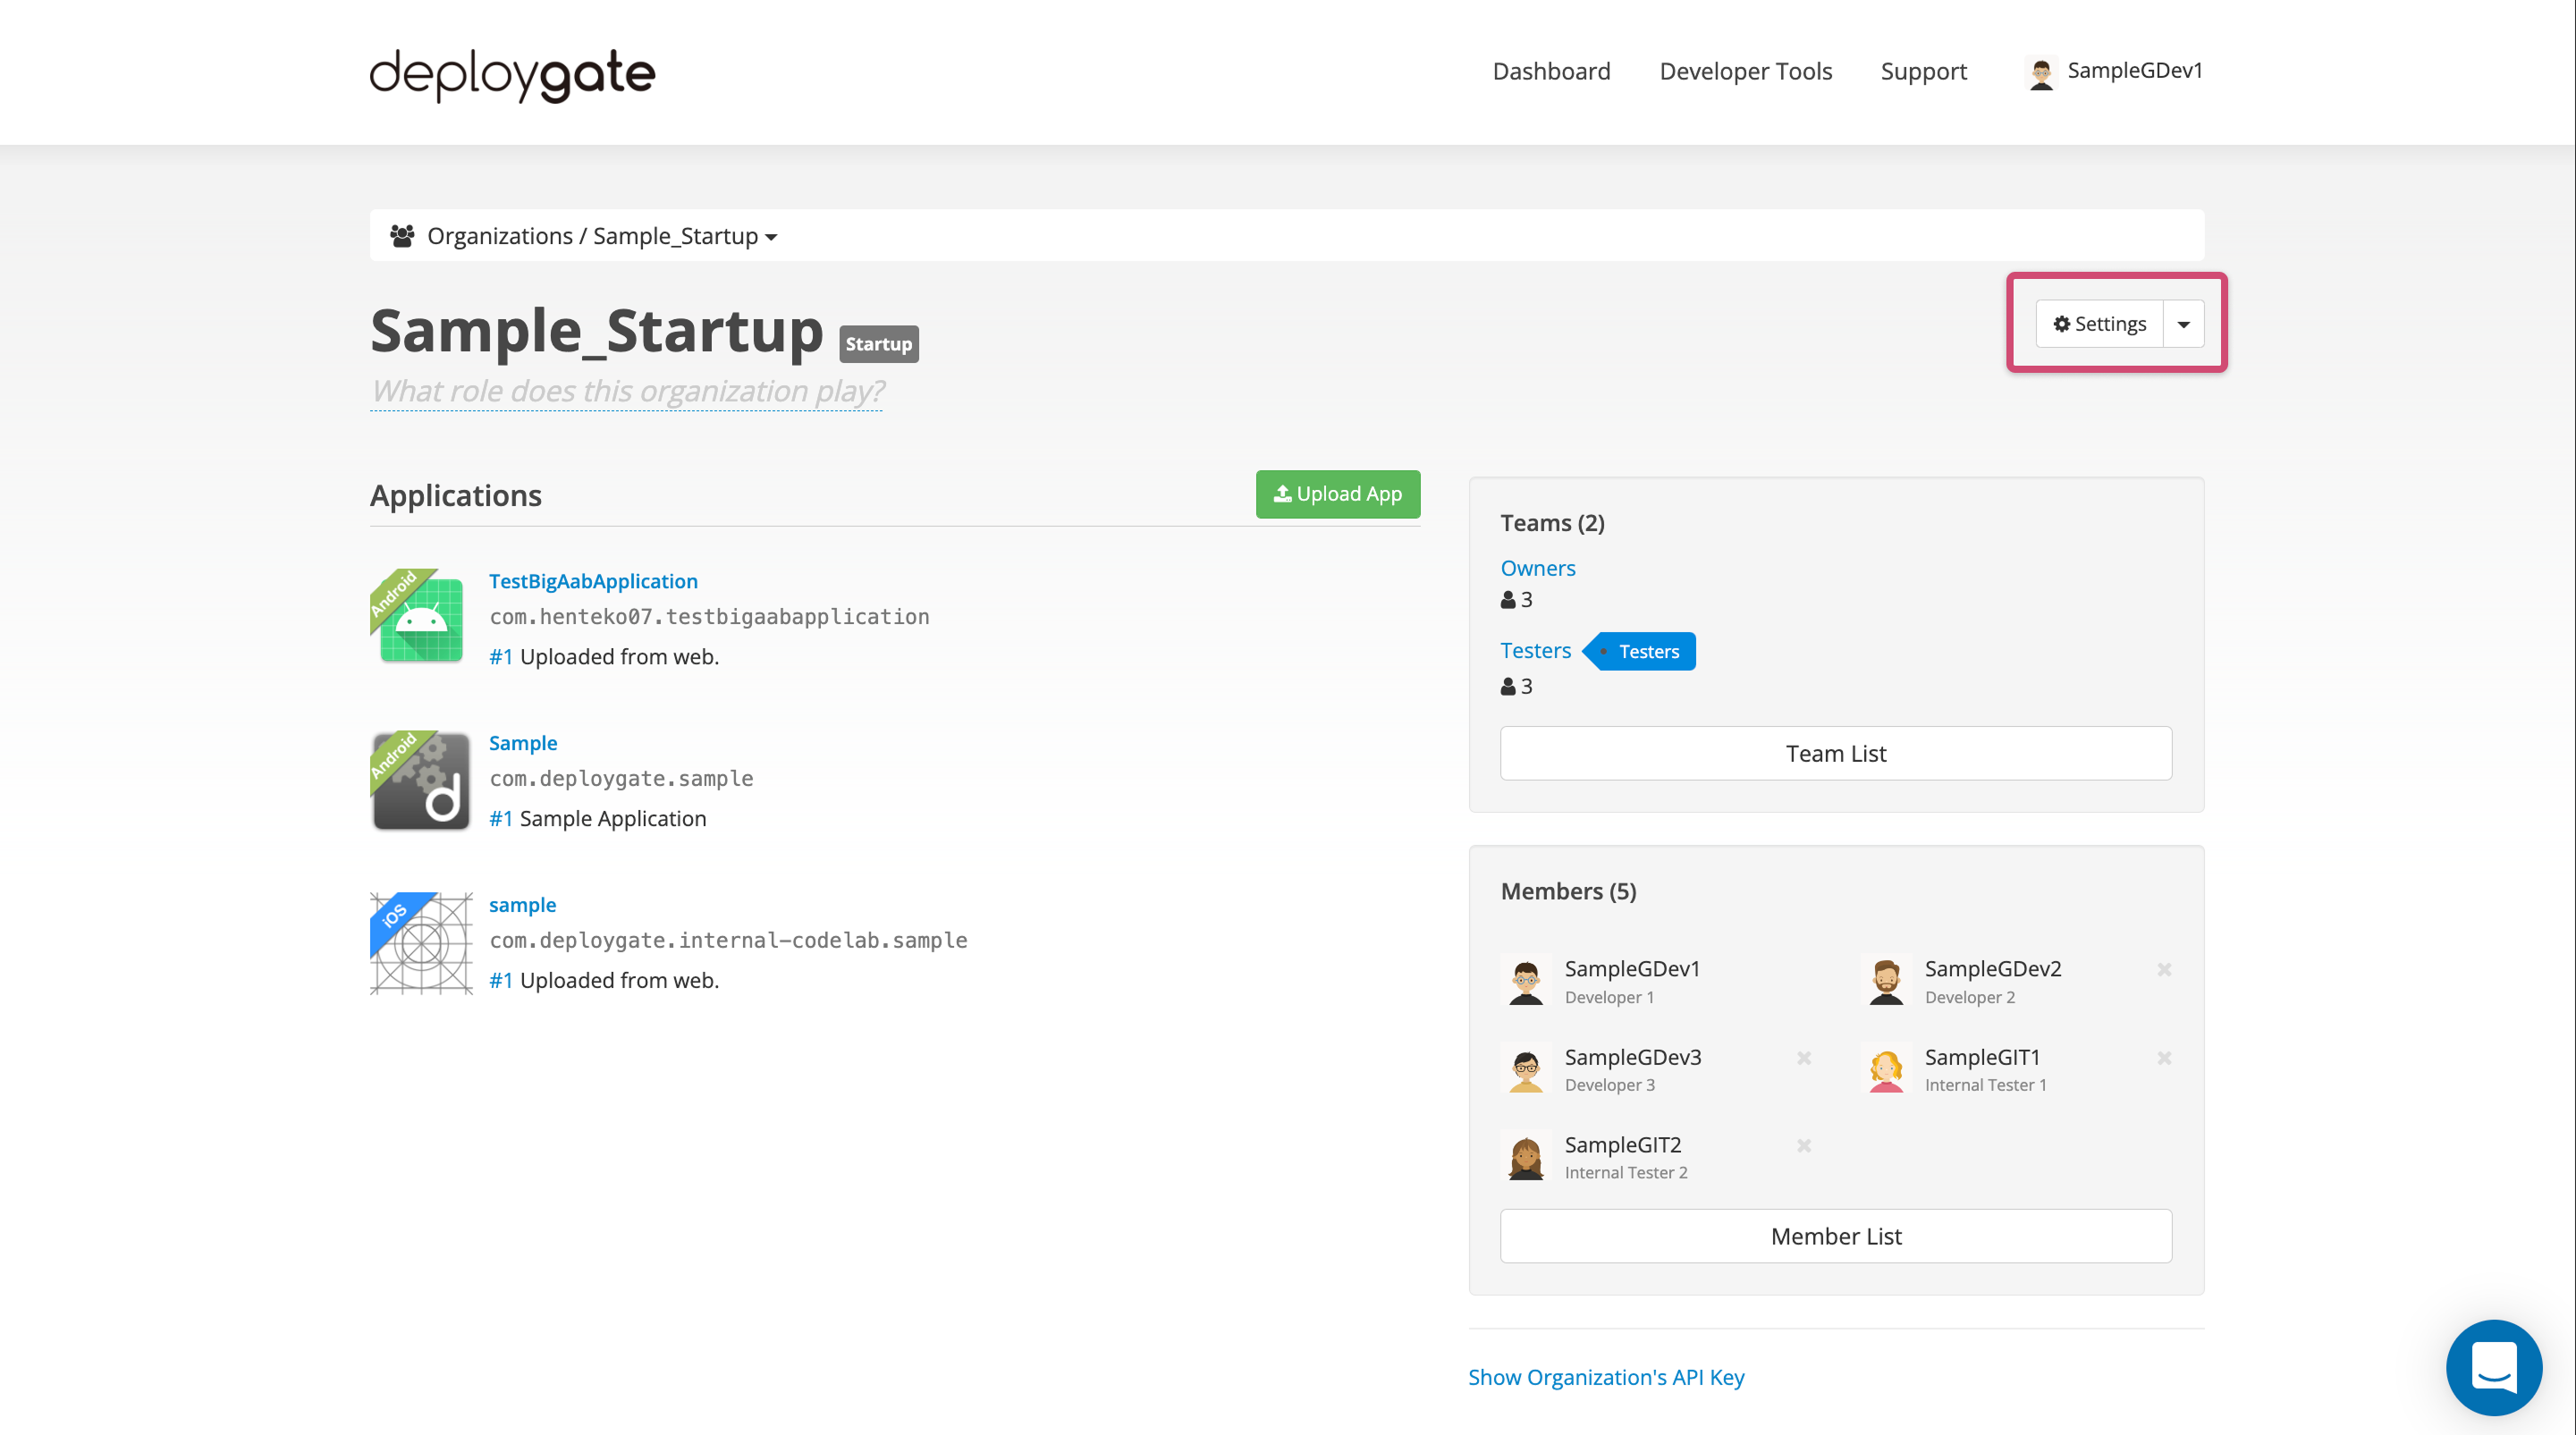Click the Testers tag badge
Image resolution: width=2576 pixels, height=1435 pixels.
click(x=1640, y=651)
